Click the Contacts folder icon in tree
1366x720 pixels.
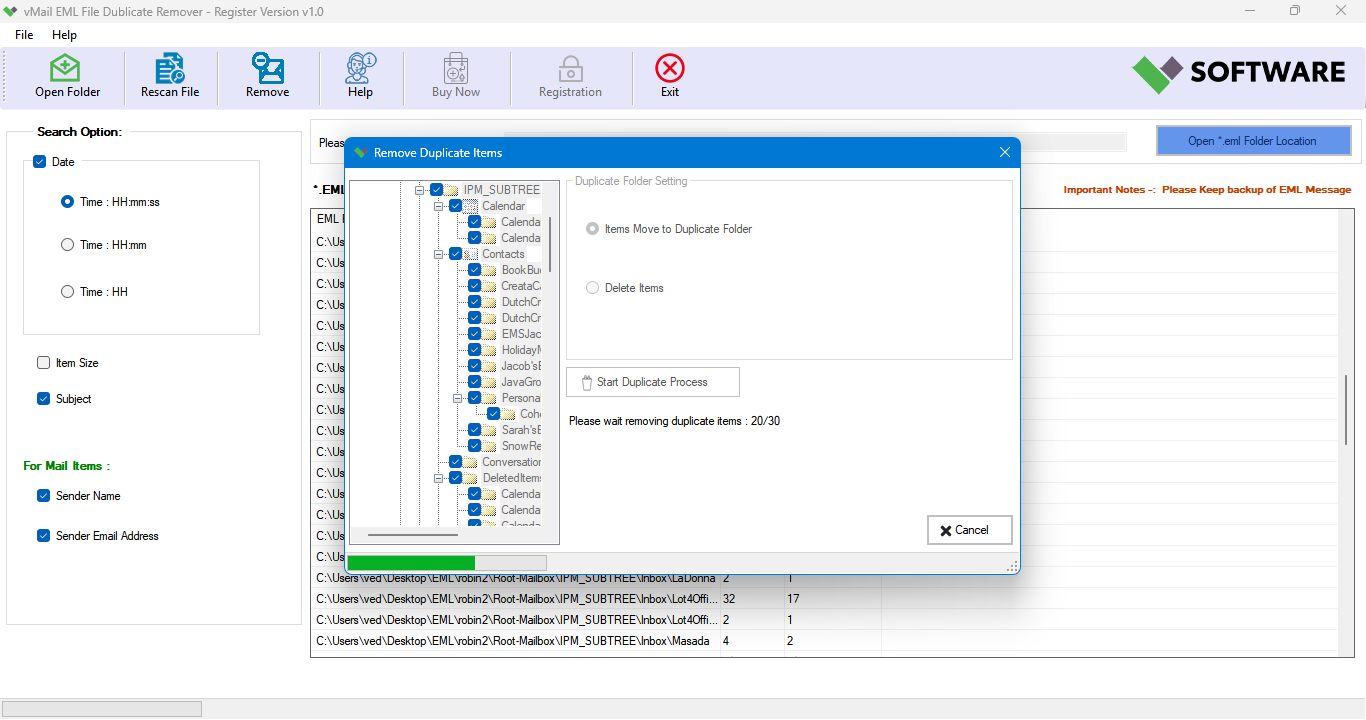click(471, 254)
